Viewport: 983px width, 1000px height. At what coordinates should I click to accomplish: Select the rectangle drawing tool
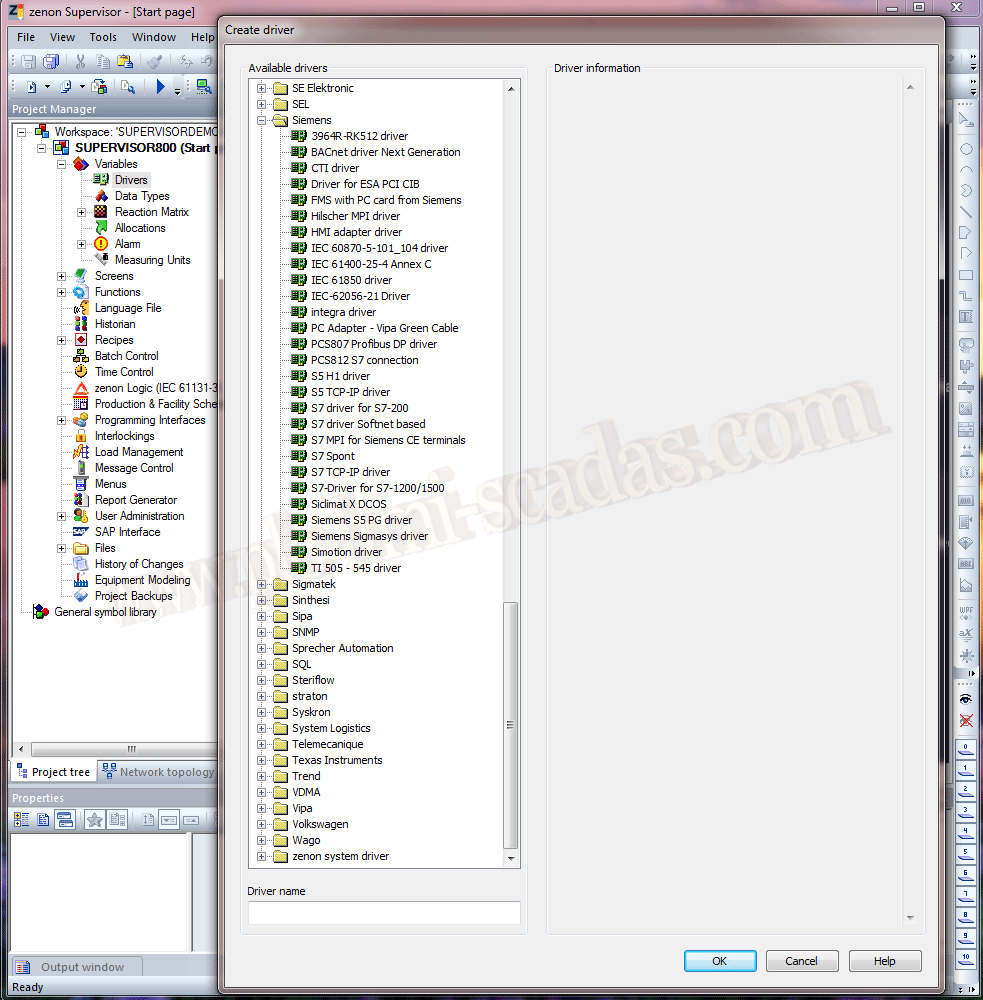click(x=966, y=275)
